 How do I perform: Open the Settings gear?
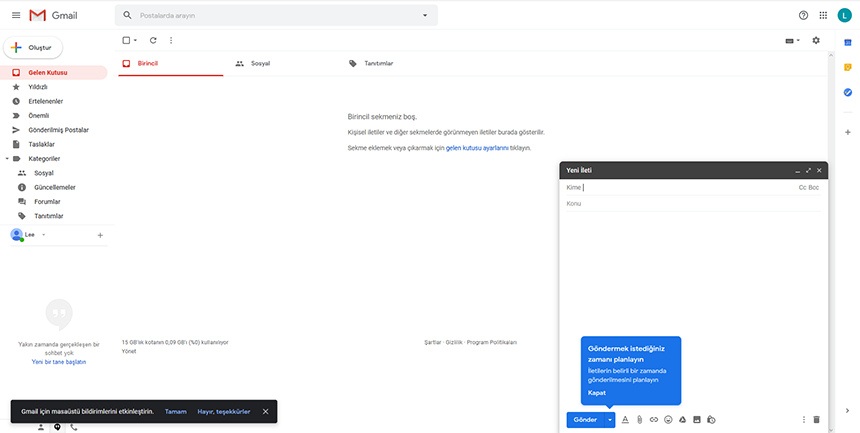click(816, 40)
